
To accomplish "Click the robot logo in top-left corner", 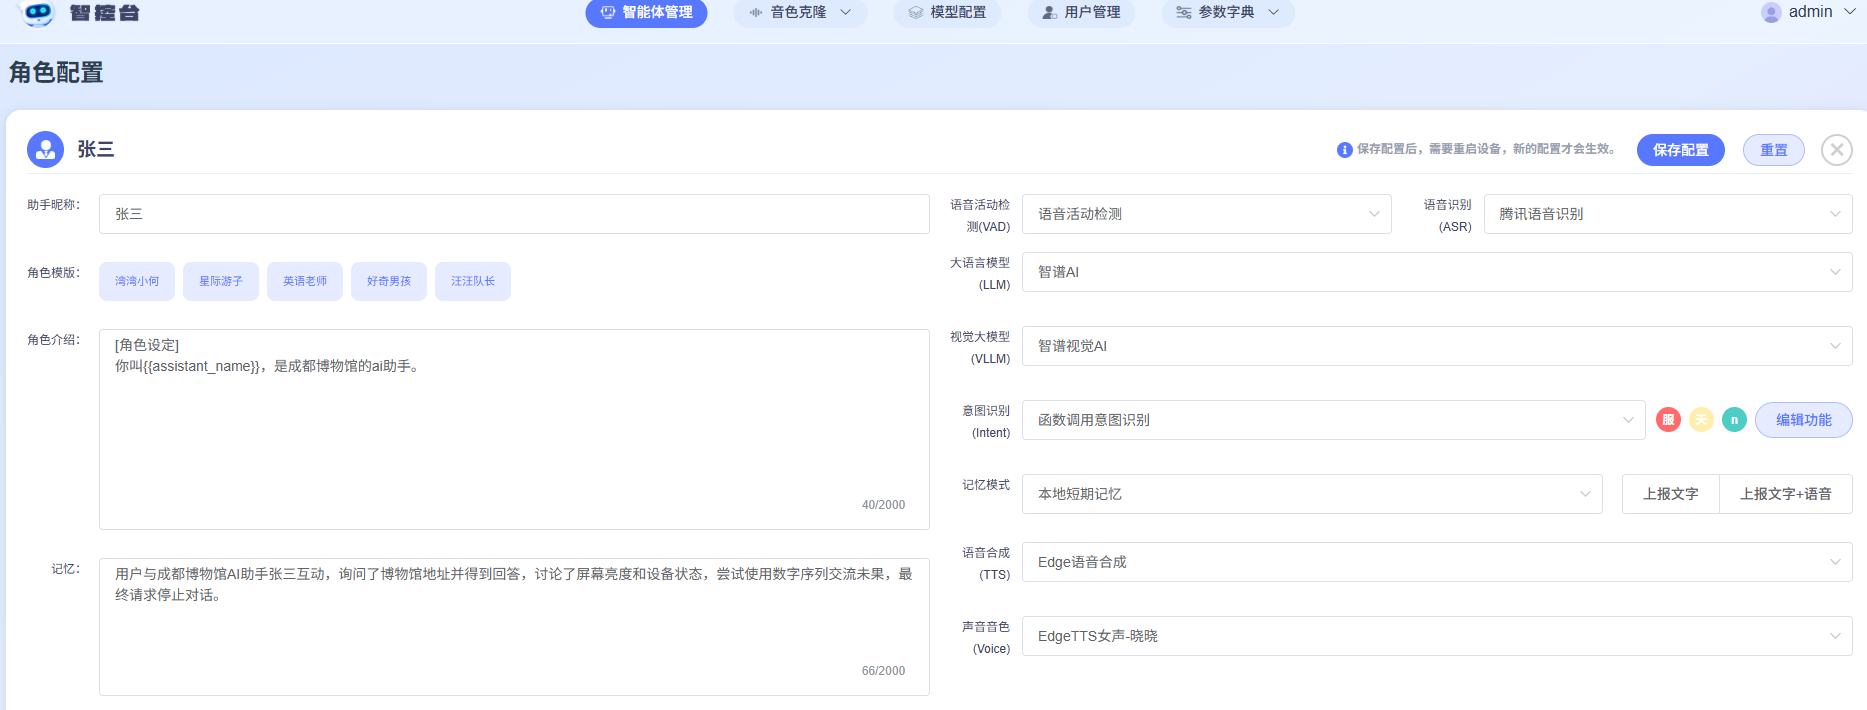I will click(37, 13).
